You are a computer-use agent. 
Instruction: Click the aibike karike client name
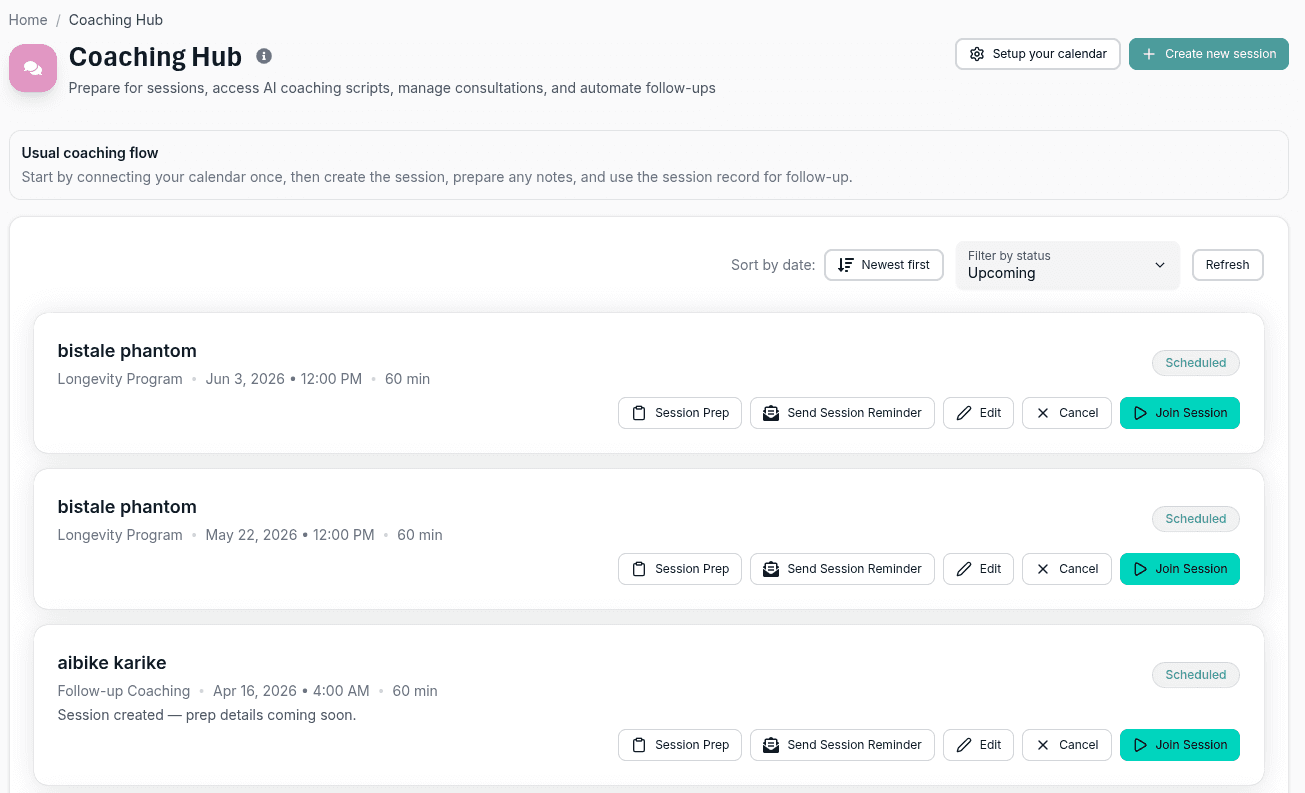coord(112,663)
